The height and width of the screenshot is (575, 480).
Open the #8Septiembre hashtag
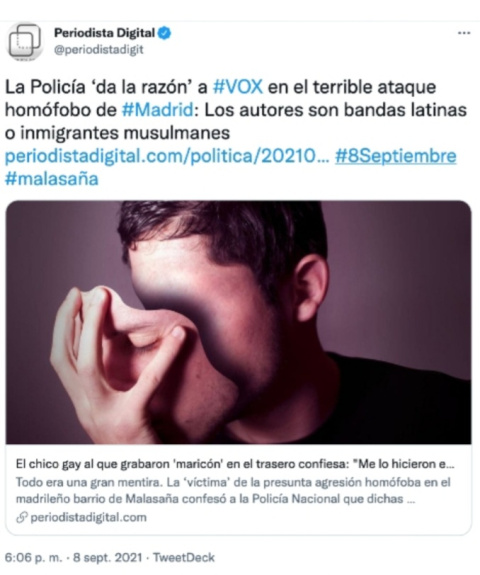tap(396, 156)
